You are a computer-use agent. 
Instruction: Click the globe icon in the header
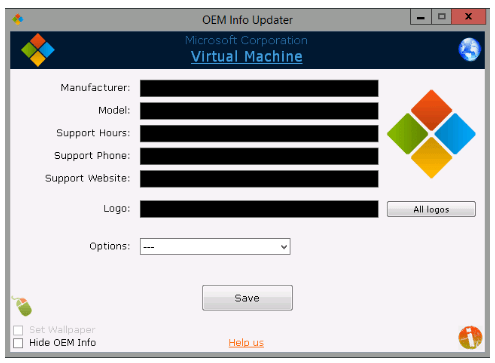469,49
